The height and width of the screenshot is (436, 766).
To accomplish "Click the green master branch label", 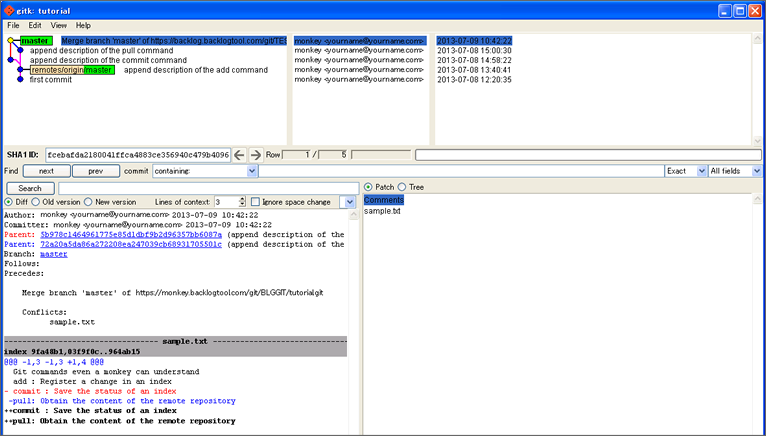I will [x=36, y=41].
